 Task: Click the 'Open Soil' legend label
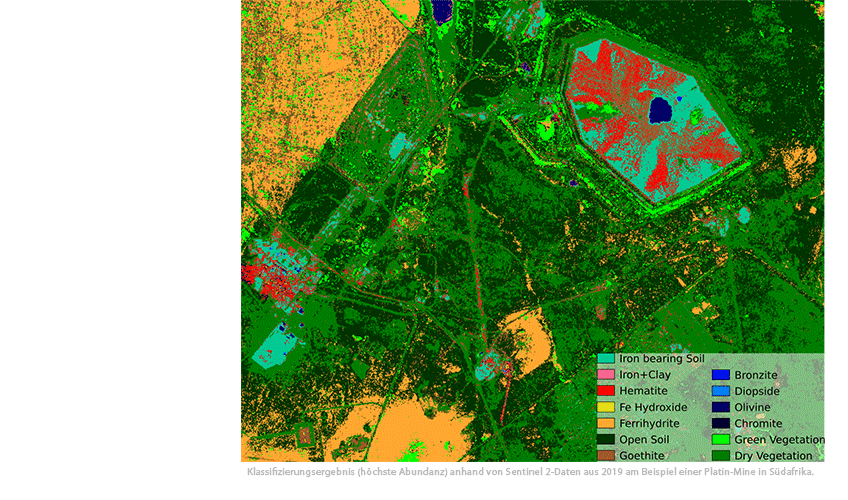click(644, 440)
